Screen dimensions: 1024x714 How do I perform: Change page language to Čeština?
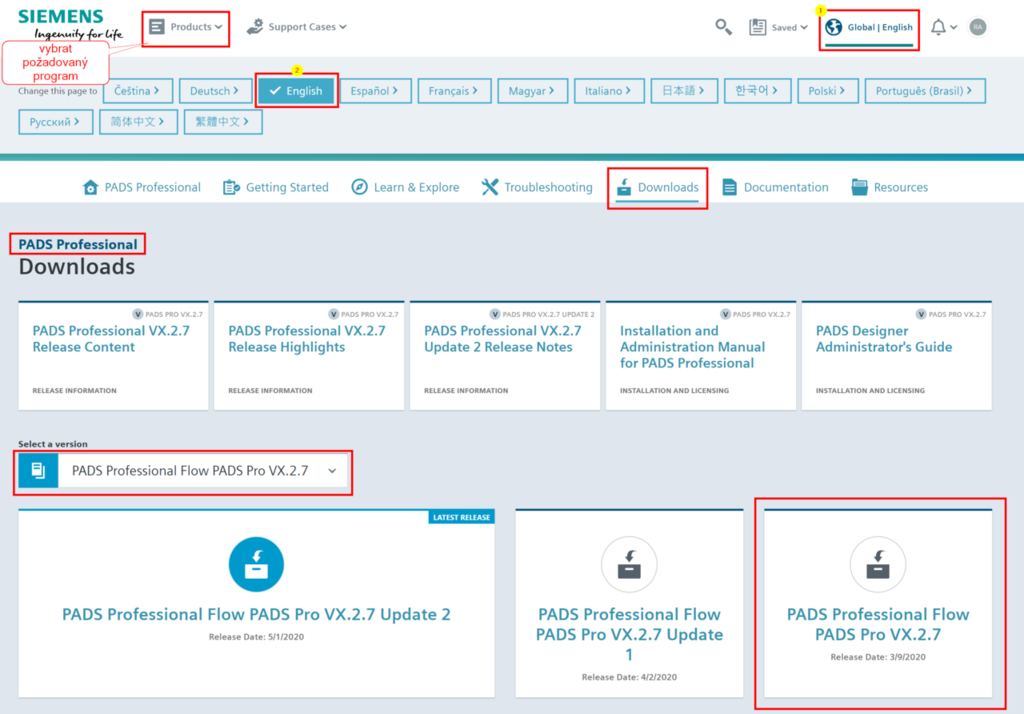[138, 91]
